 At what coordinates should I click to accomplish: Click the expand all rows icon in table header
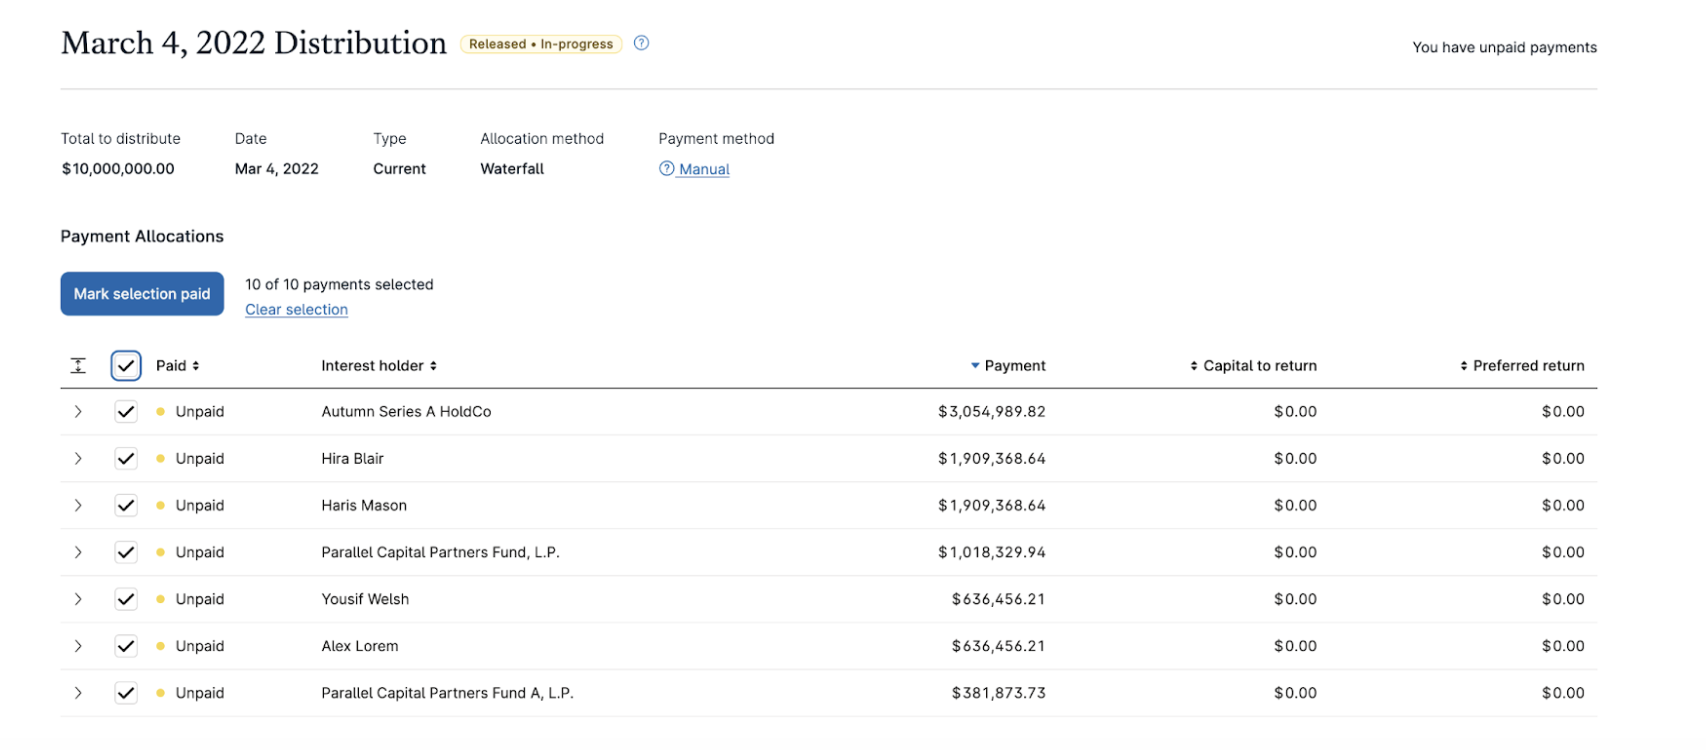pos(78,366)
